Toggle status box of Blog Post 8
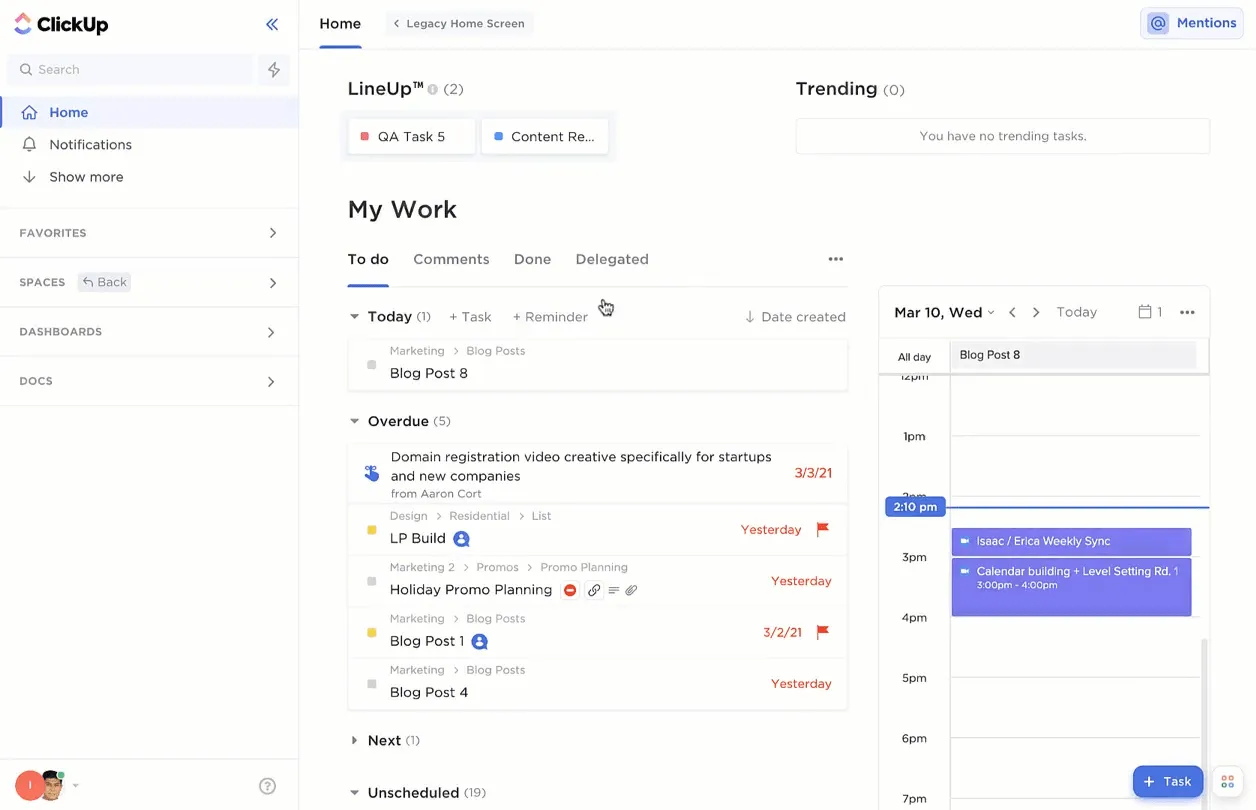The height and width of the screenshot is (810, 1256). pos(371,365)
